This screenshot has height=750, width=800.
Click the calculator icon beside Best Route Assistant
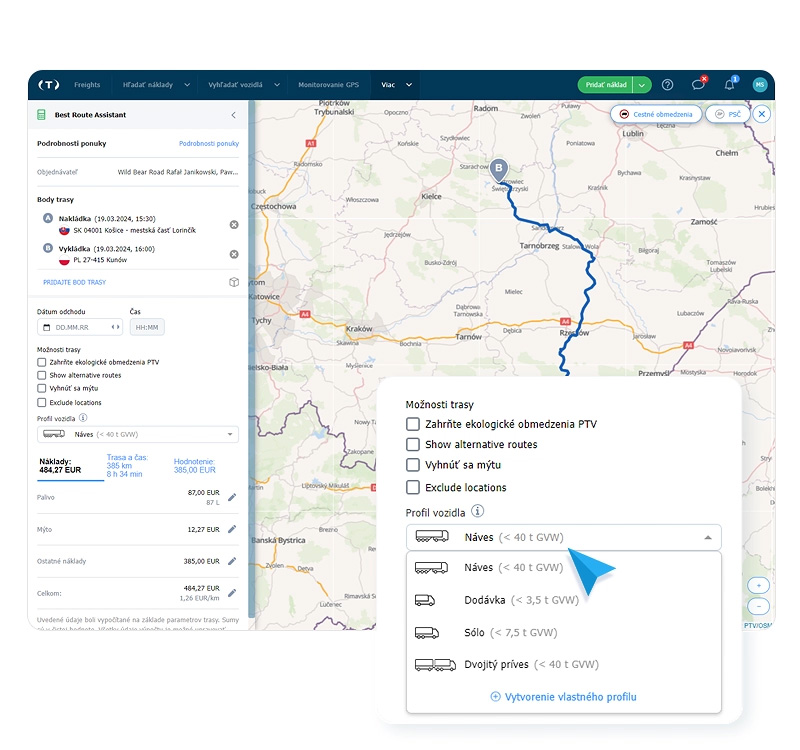tap(41, 115)
